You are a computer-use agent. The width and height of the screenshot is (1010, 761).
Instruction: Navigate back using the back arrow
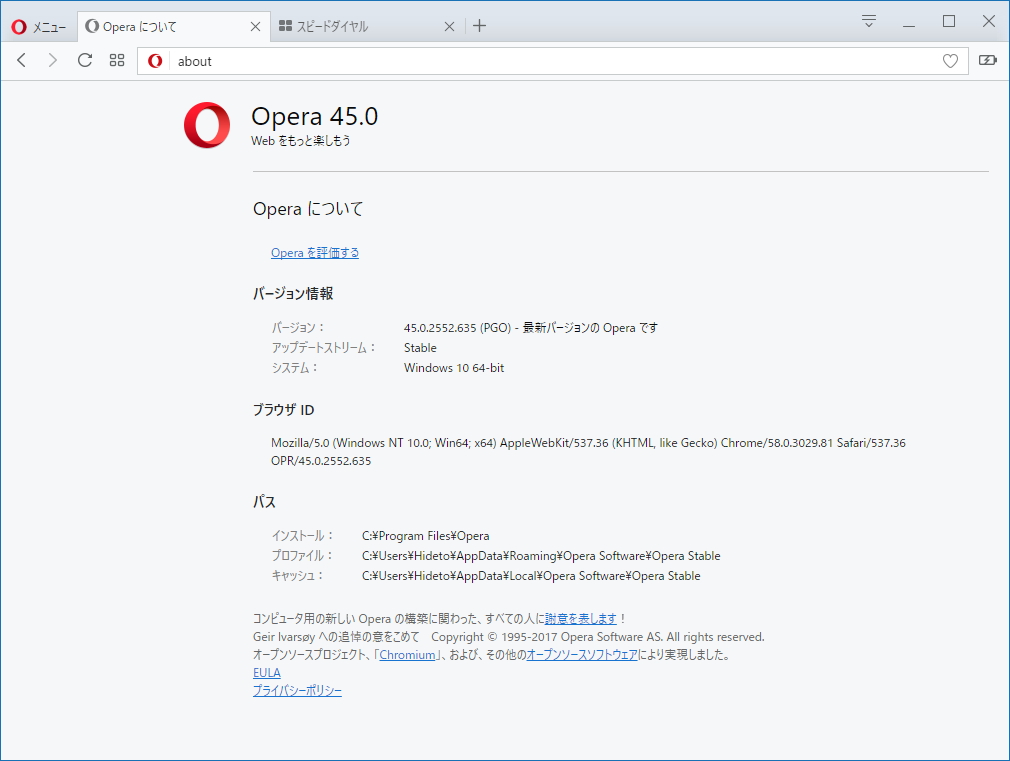click(21, 60)
